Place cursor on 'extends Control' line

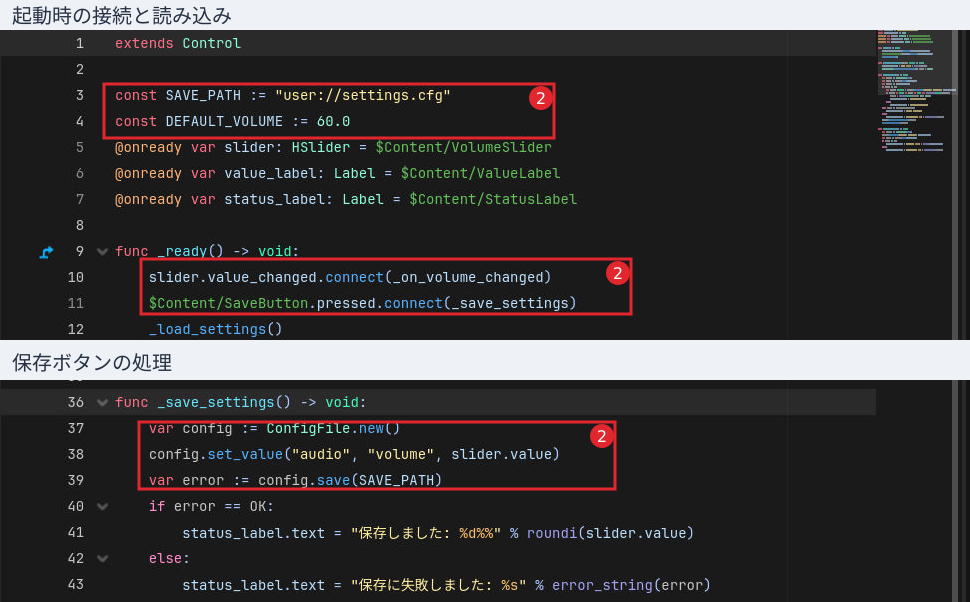[x=178, y=43]
